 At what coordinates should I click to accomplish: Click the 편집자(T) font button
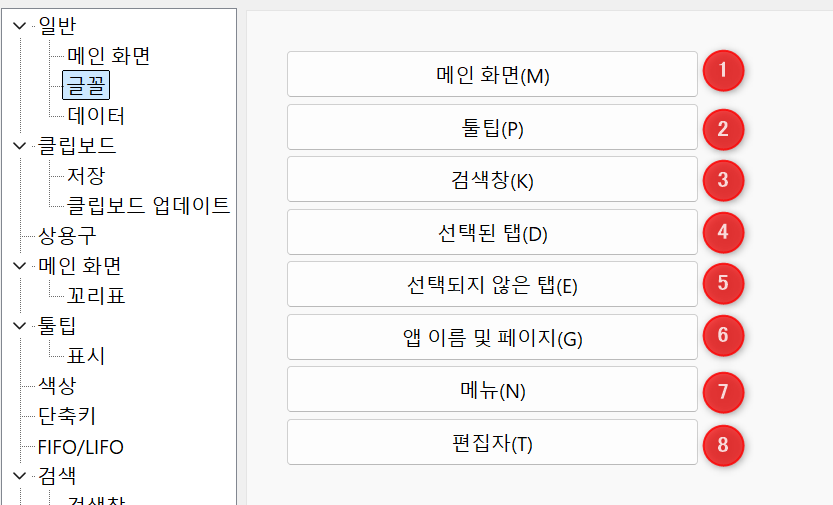[x=492, y=442]
